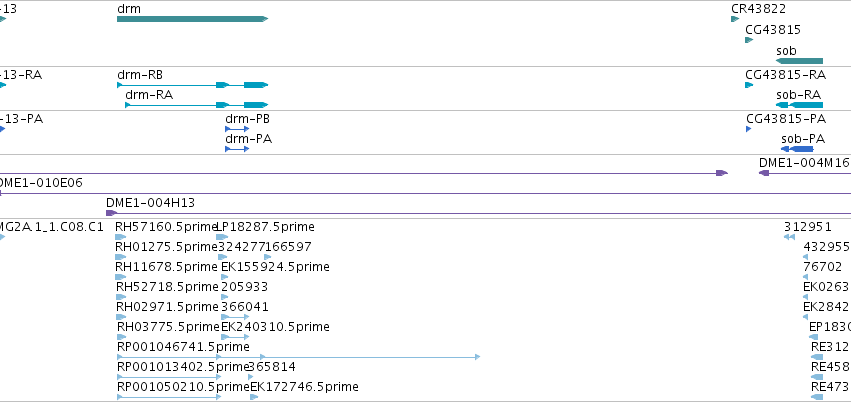The image size is (851, 402).
Task: Select DME1-004H13 clone start marker
Action: [x=112, y=213]
